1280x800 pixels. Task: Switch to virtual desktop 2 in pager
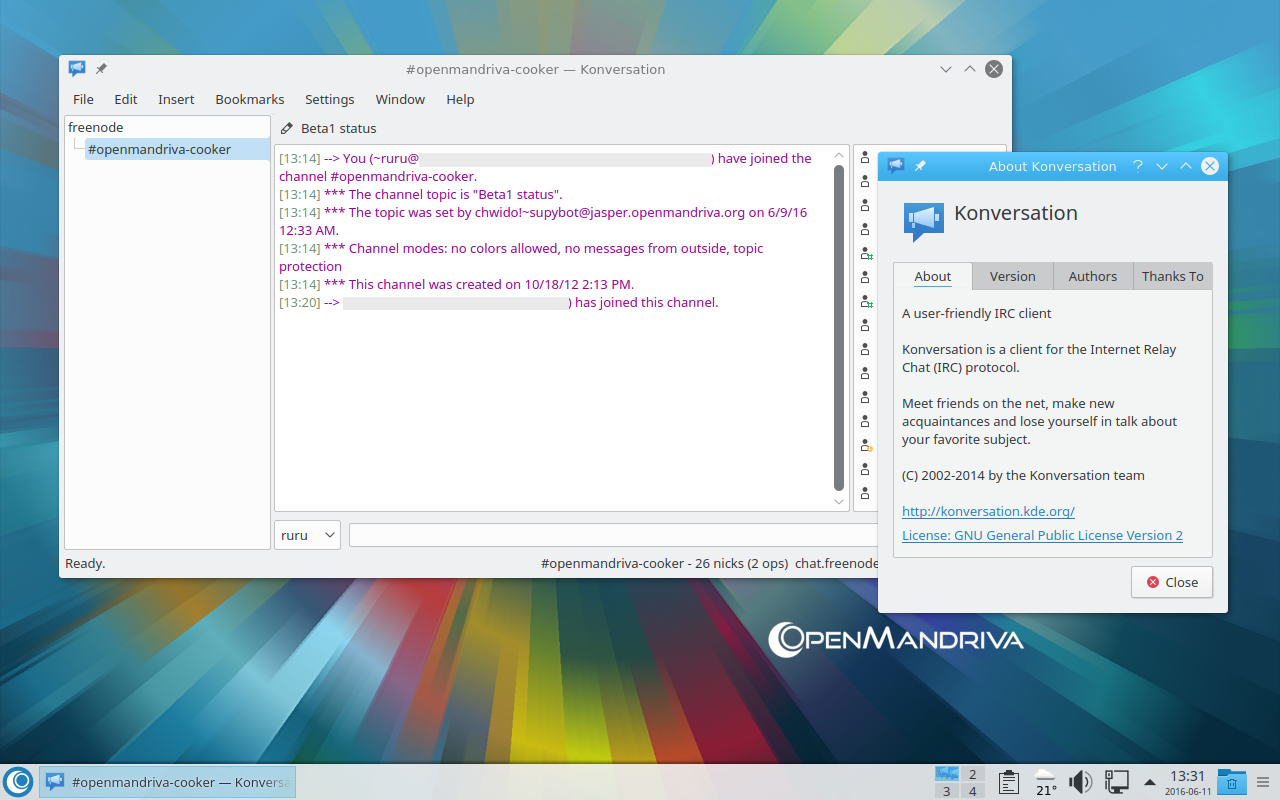972,774
